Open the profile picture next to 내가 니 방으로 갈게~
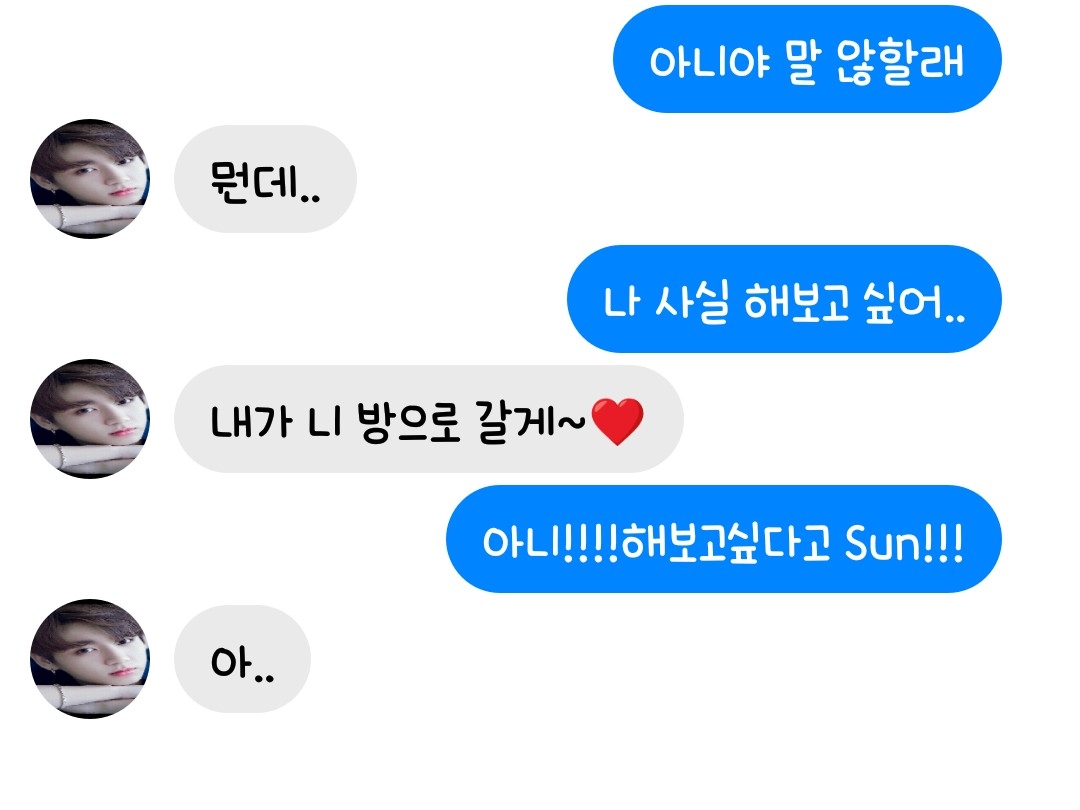 (90, 419)
